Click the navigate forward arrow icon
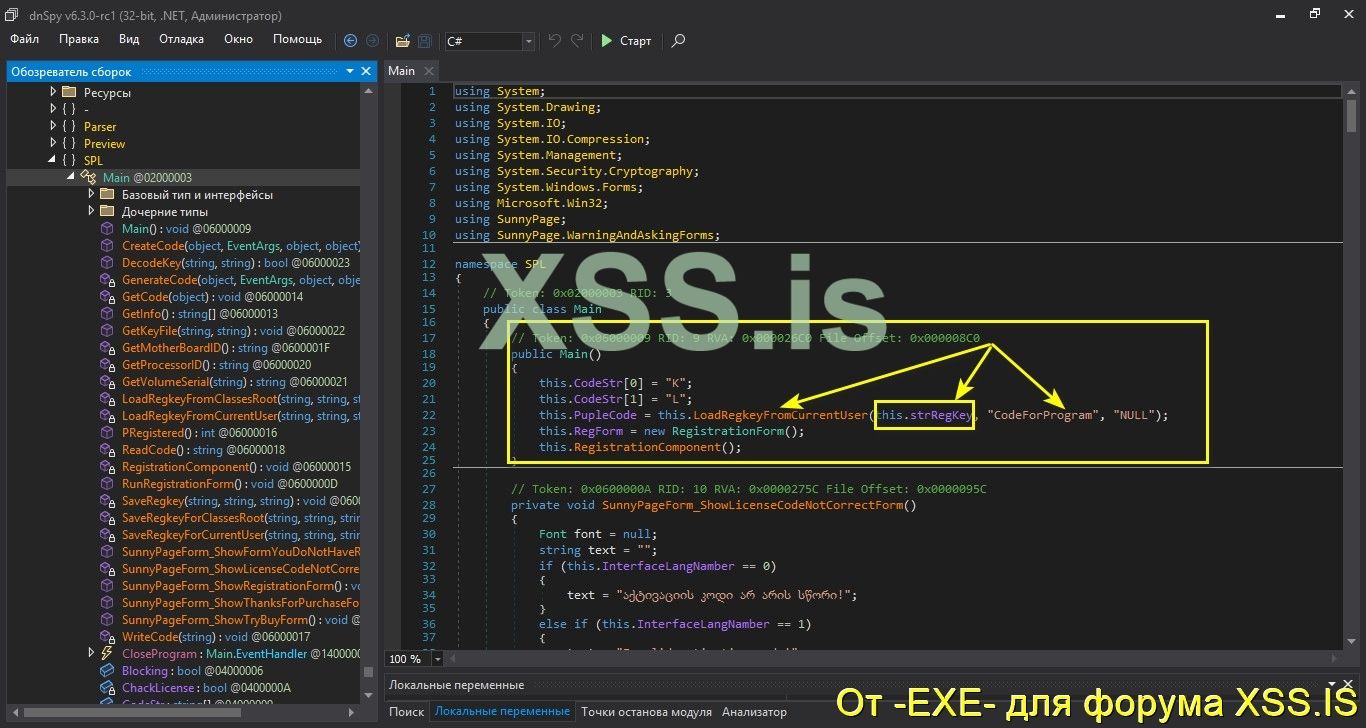This screenshot has height=728, width=1366. pos(371,41)
